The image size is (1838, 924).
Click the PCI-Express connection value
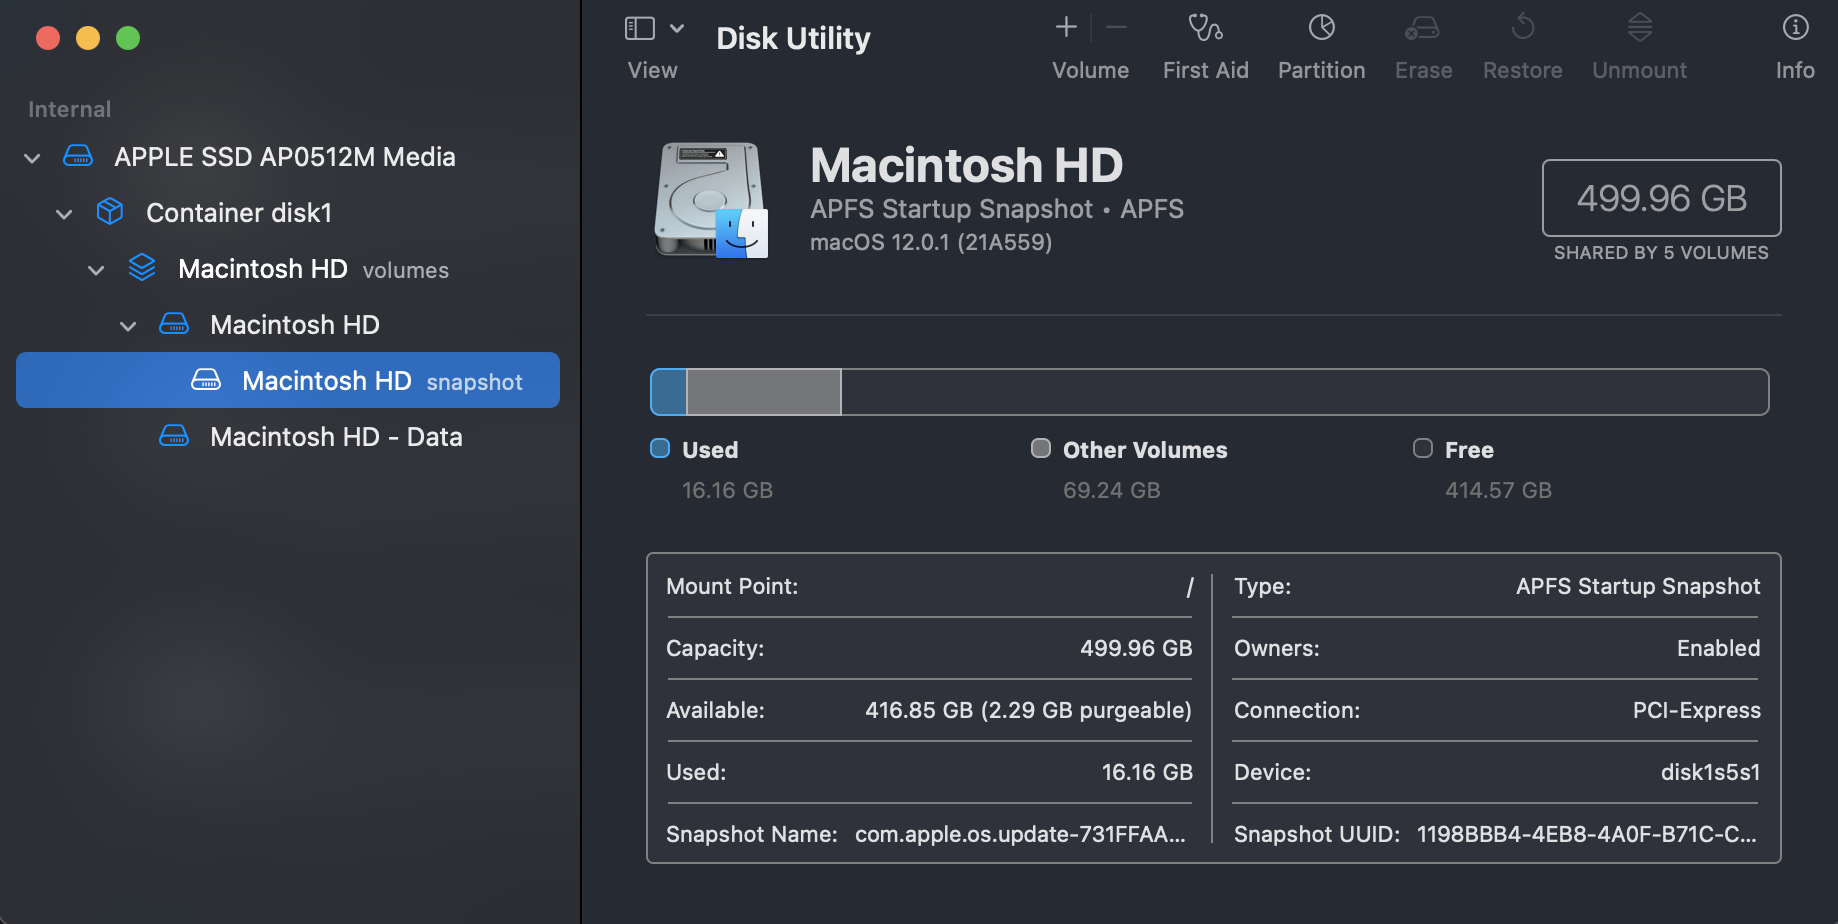point(1696,710)
